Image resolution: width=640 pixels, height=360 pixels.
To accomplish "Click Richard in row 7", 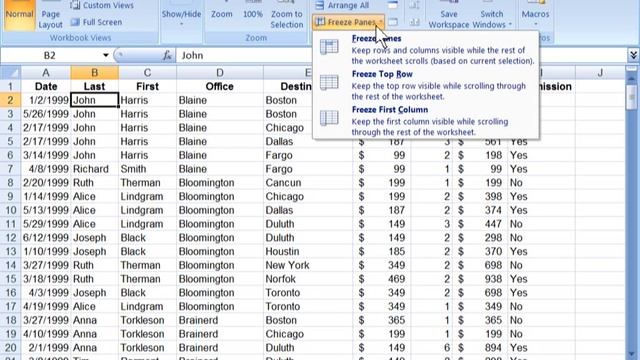I will pos(95,169).
